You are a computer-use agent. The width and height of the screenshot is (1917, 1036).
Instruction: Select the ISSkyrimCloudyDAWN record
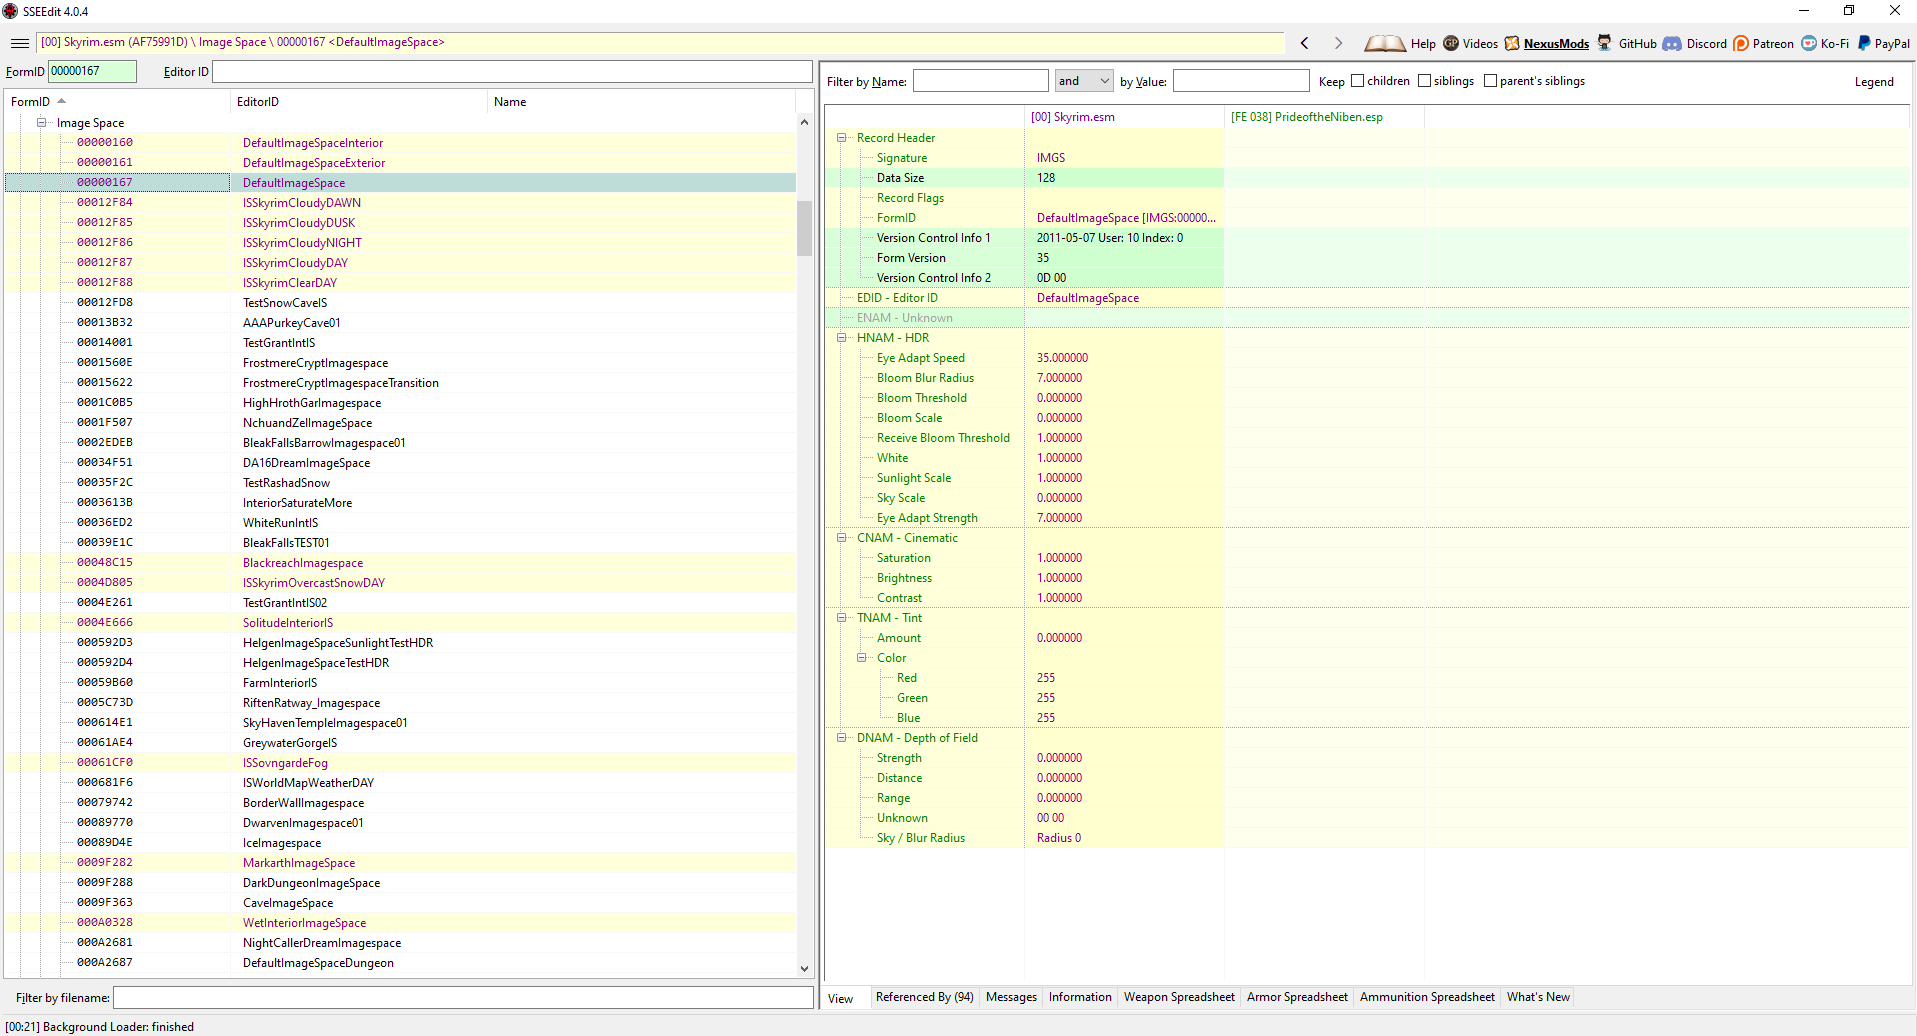[301, 203]
